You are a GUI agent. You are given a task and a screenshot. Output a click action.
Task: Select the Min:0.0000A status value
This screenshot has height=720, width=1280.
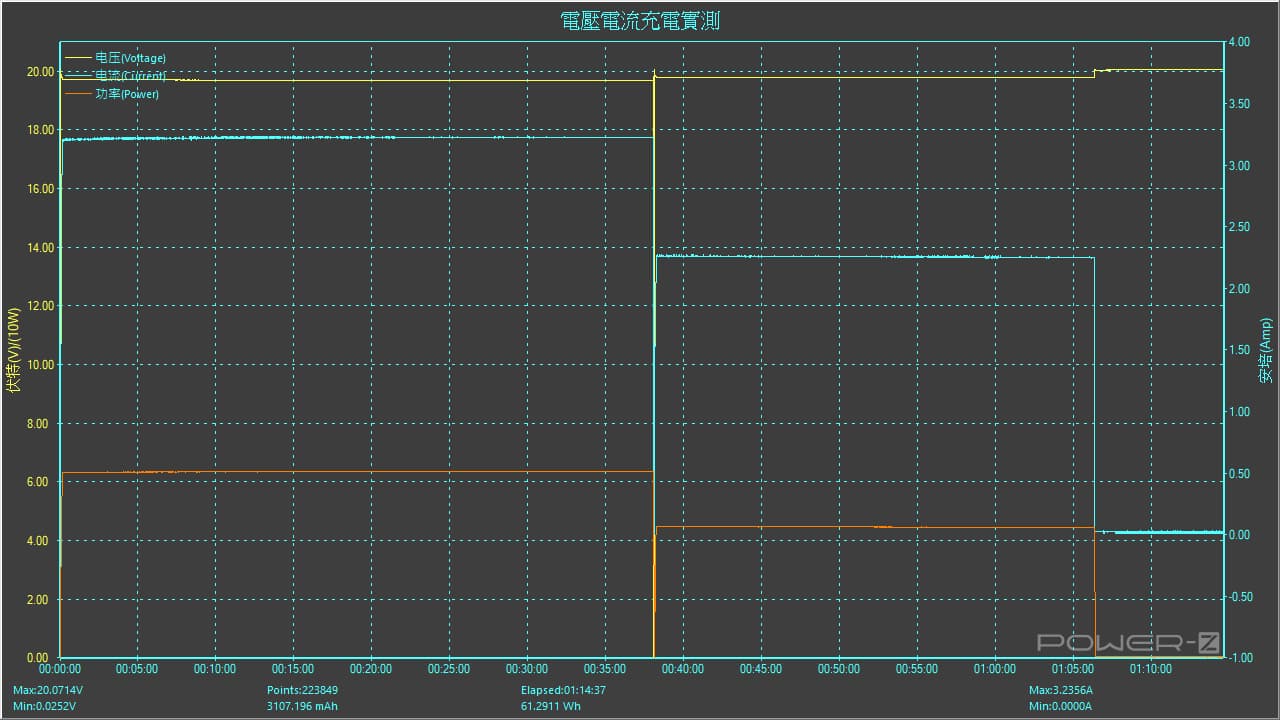click(x=1062, y=707)
